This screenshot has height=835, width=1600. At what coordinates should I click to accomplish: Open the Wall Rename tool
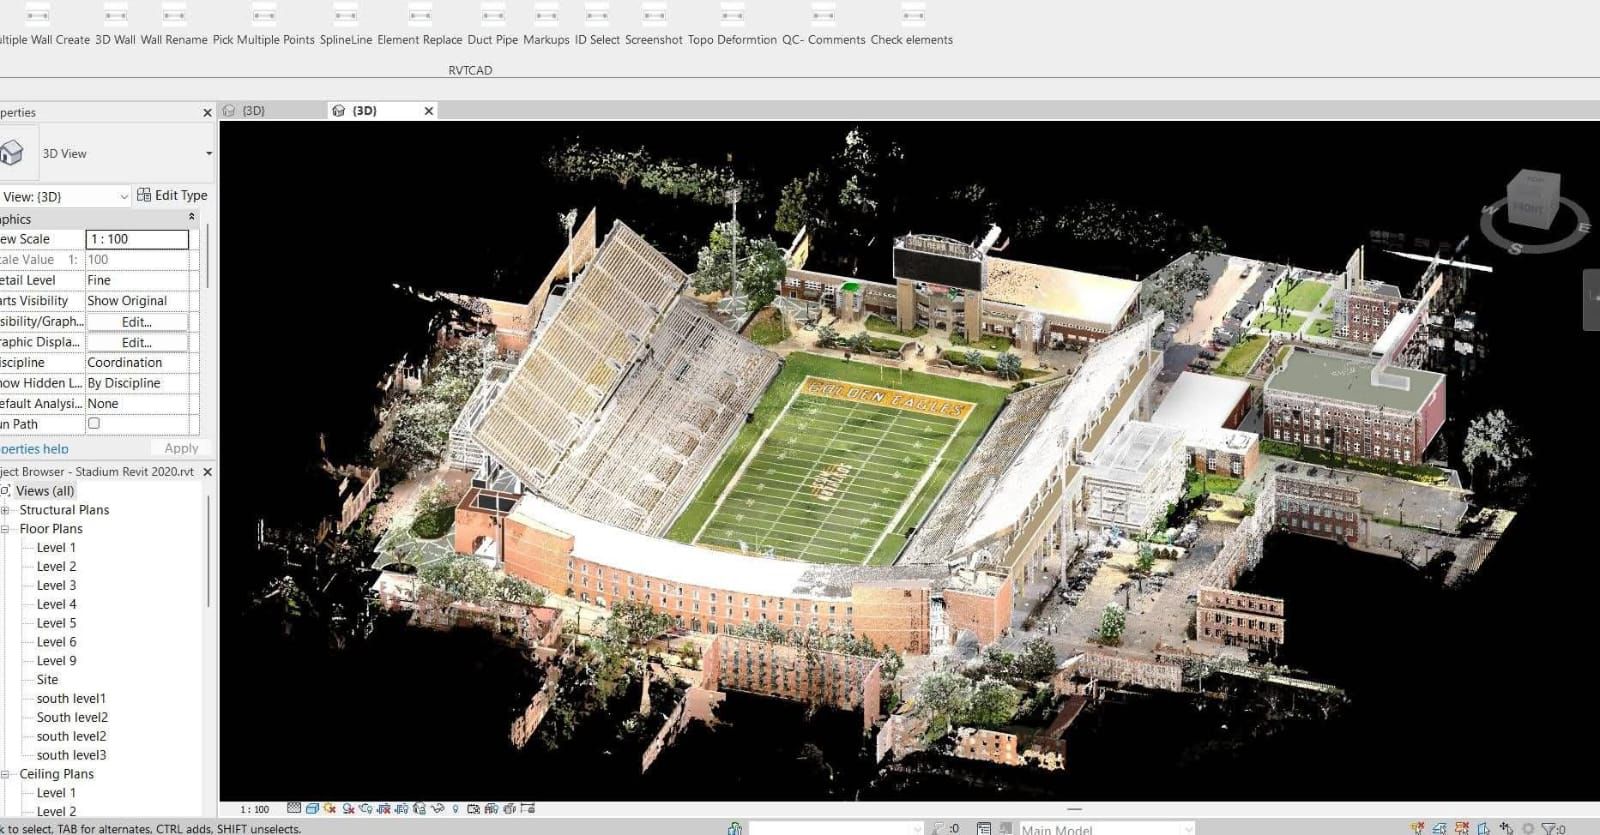174,27
